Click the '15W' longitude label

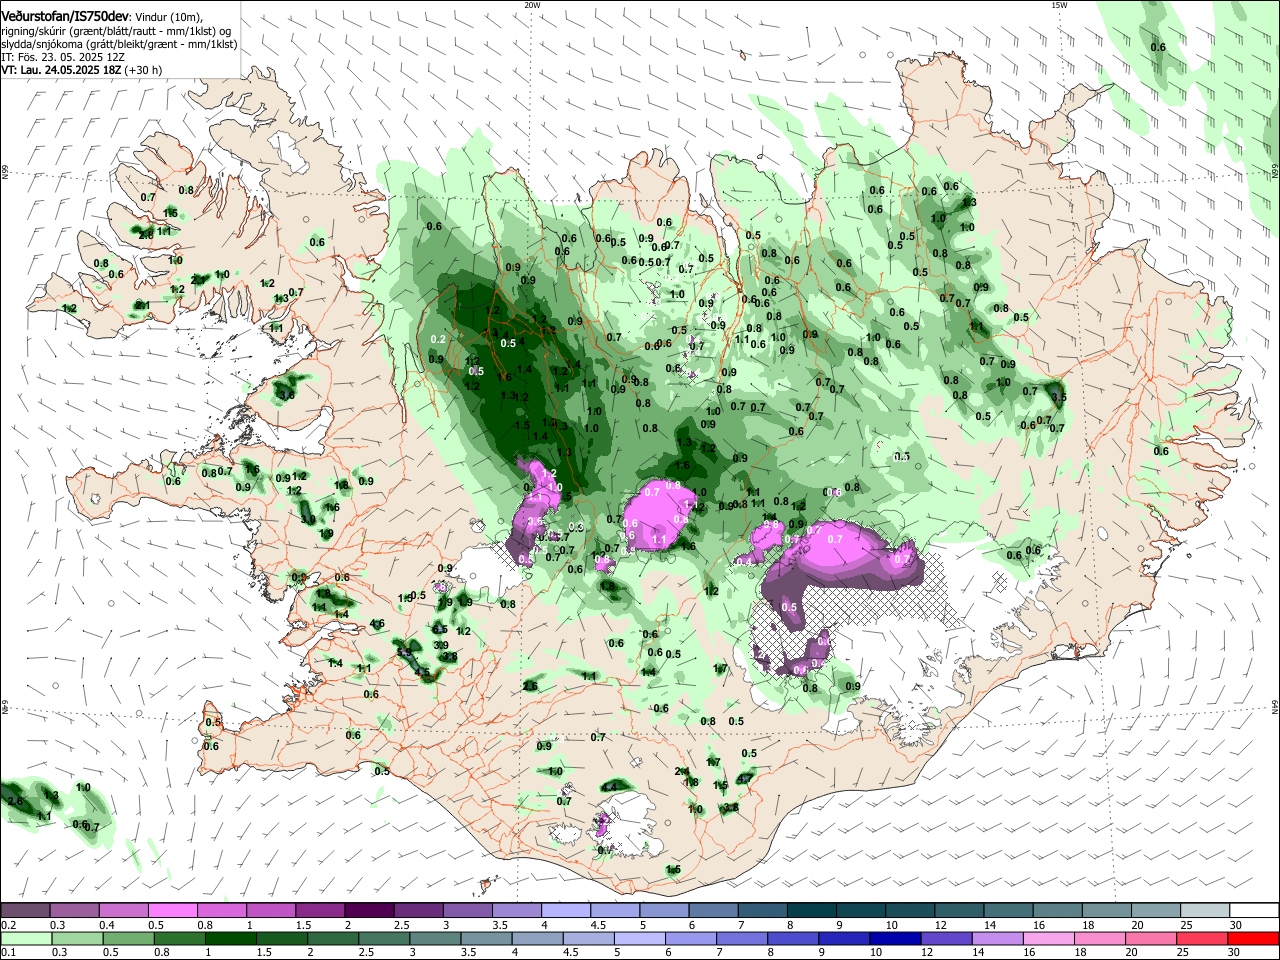1059,5
